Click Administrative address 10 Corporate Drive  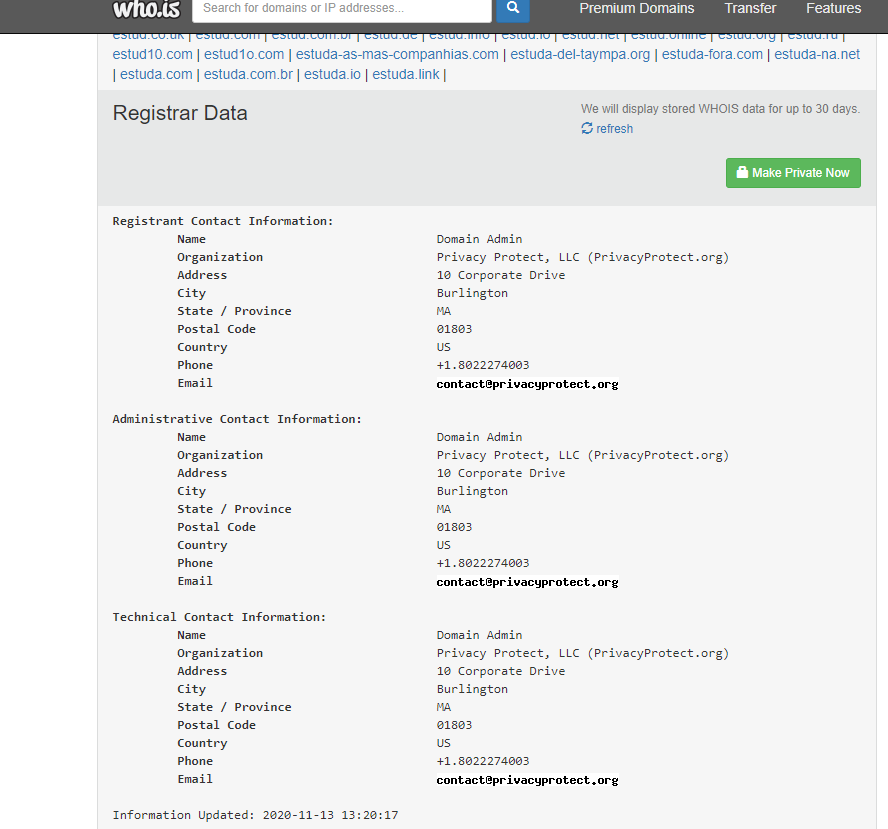(x=501, y=473)
